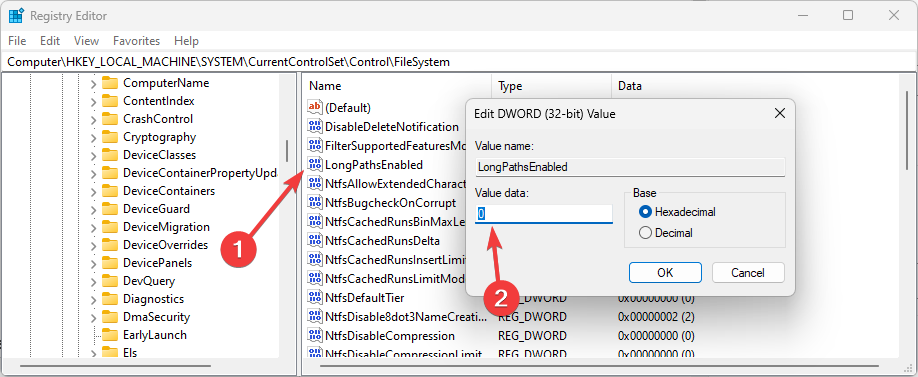The image size is (918, 377).
Task: Expand the ContentIndex tree node
Action: (x=93, y=102)
